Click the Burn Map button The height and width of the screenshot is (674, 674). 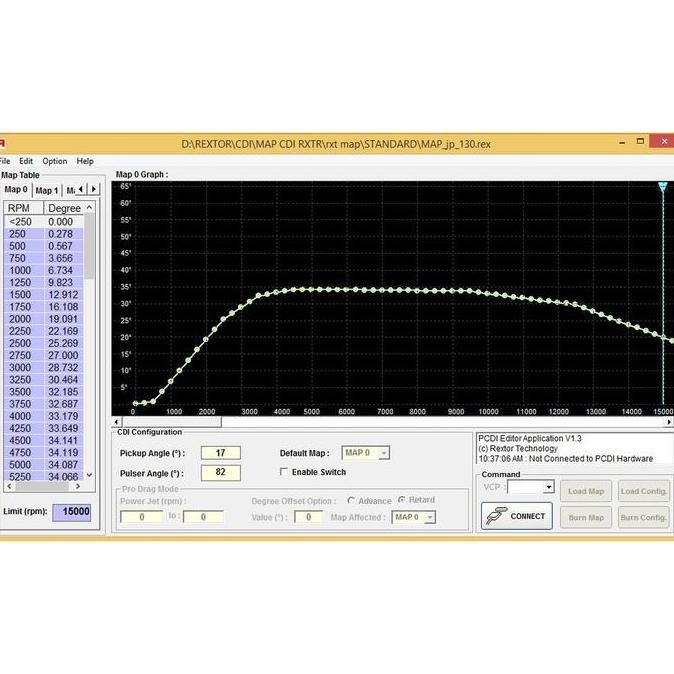pos(586,518)
